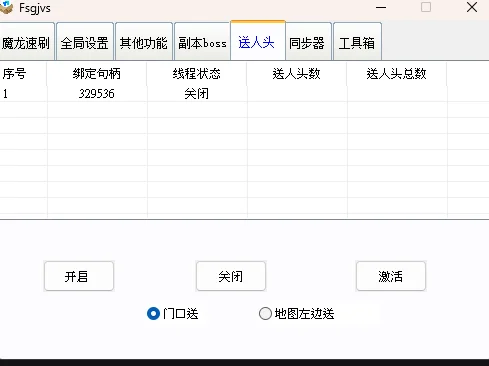Click the 关闭 status cell in row 1
Image resolution: width=489 pixels, height=366 pixels.
[x=197, y=94]
